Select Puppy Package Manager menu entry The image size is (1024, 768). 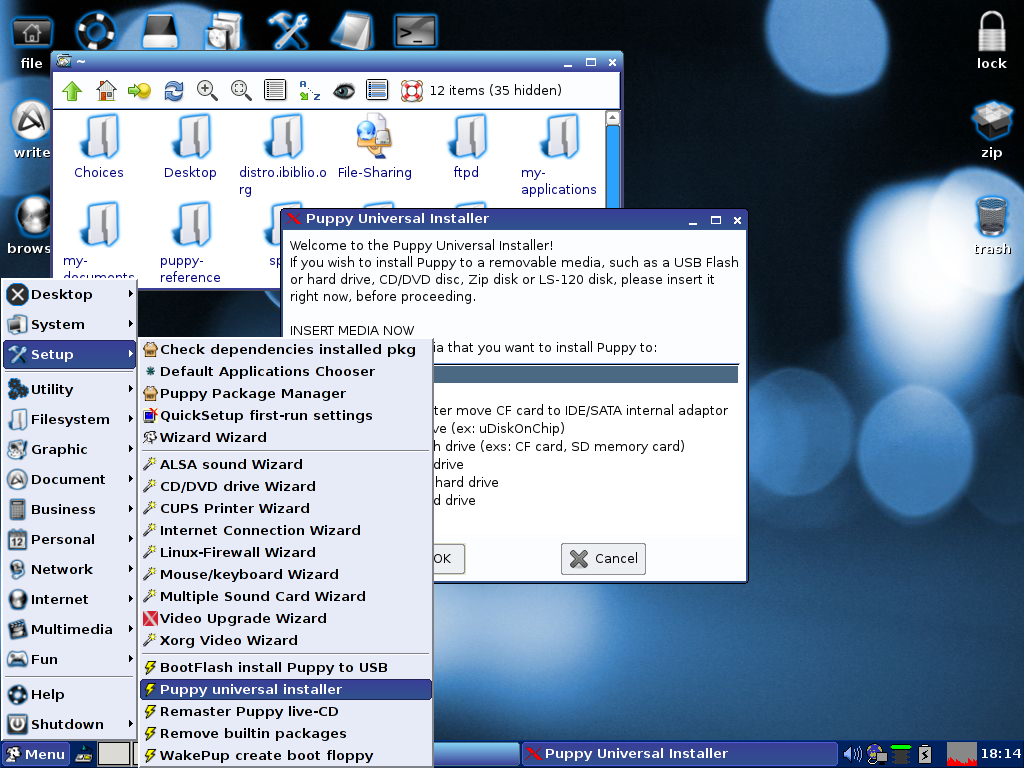285,394
